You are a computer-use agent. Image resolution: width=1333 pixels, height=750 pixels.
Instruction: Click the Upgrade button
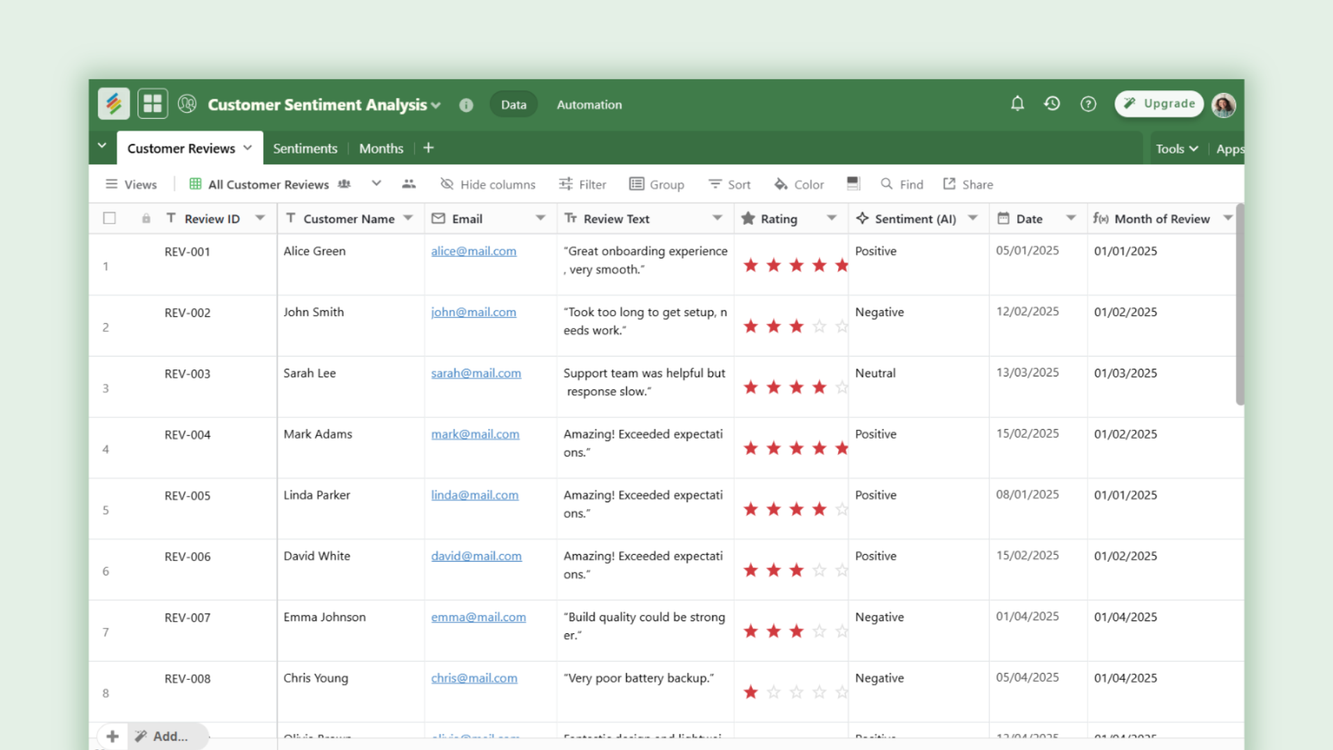[1159, 103]
